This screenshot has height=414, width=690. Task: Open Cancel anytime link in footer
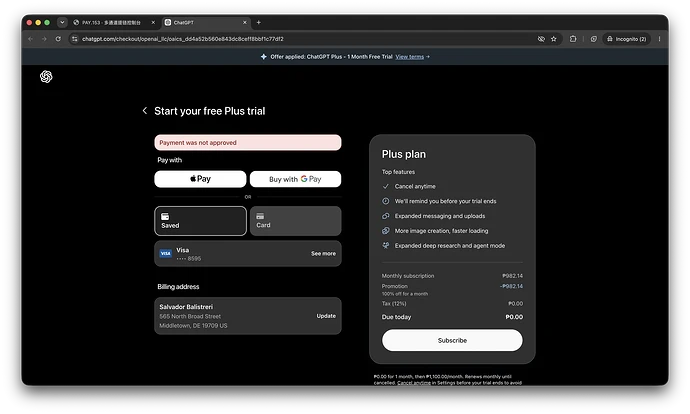click(414, 383)
